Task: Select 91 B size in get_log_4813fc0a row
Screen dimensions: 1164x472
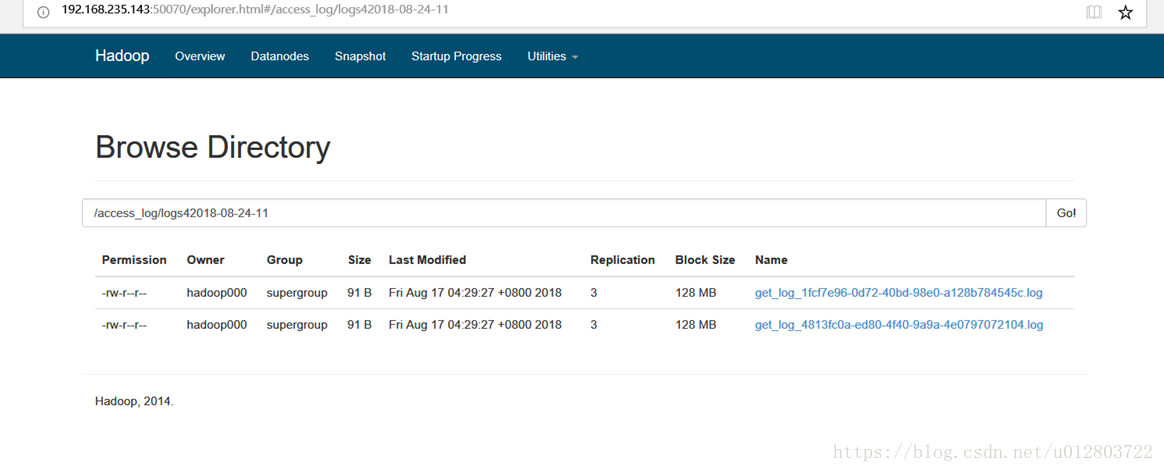Action: pyautogui.click(x=359, y=325)
